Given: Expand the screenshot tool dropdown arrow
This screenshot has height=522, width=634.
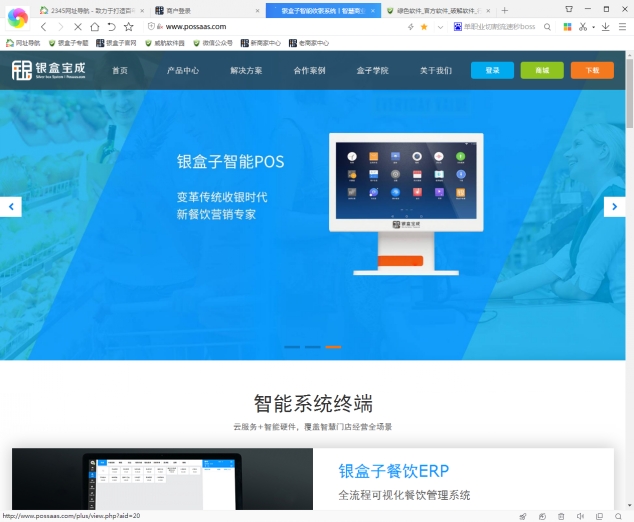Looking at the screenshot, I should click(x=594, y=27).
